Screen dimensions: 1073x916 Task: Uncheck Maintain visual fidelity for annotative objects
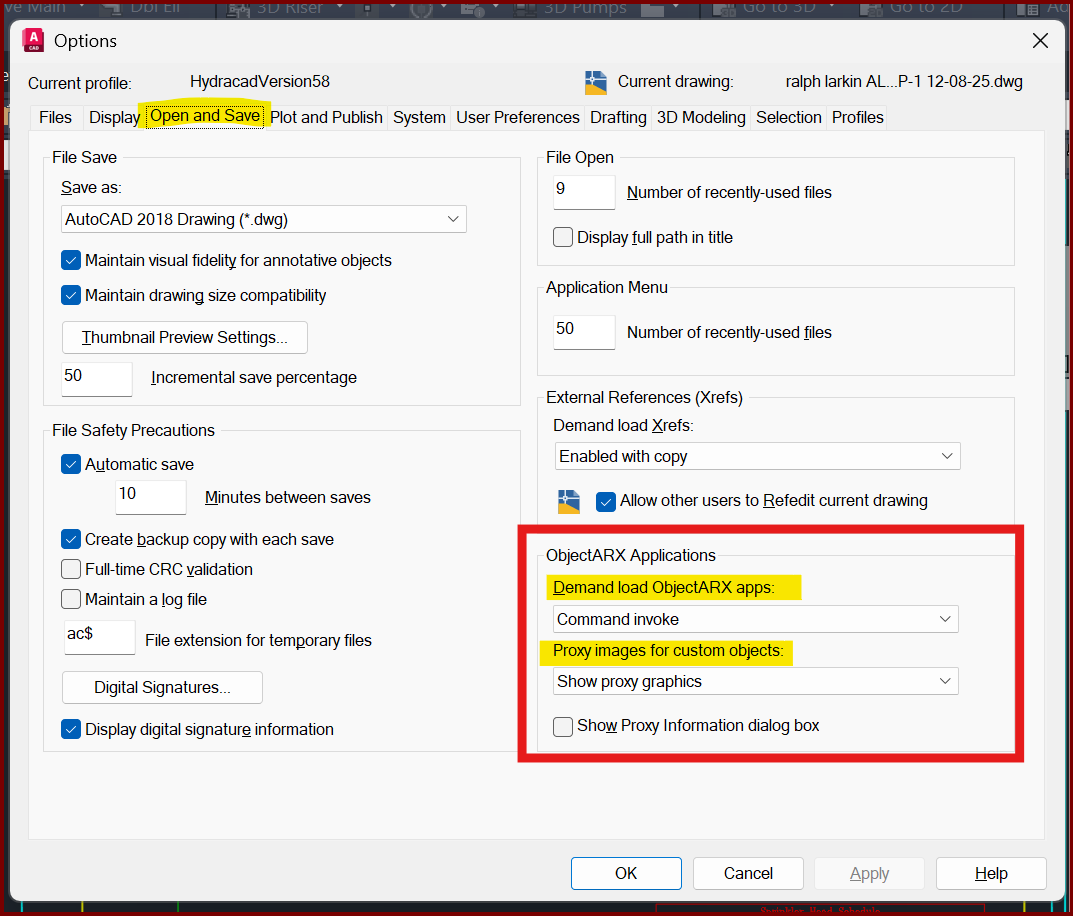(71, 261)
